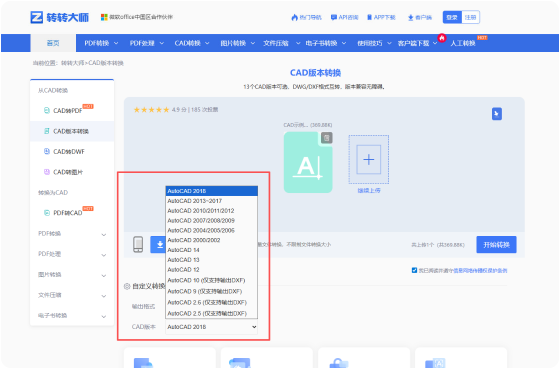Click the 开始转换 button
This screenshot has height=369, width=560.
pyautogui.click(x=496, y=245)
